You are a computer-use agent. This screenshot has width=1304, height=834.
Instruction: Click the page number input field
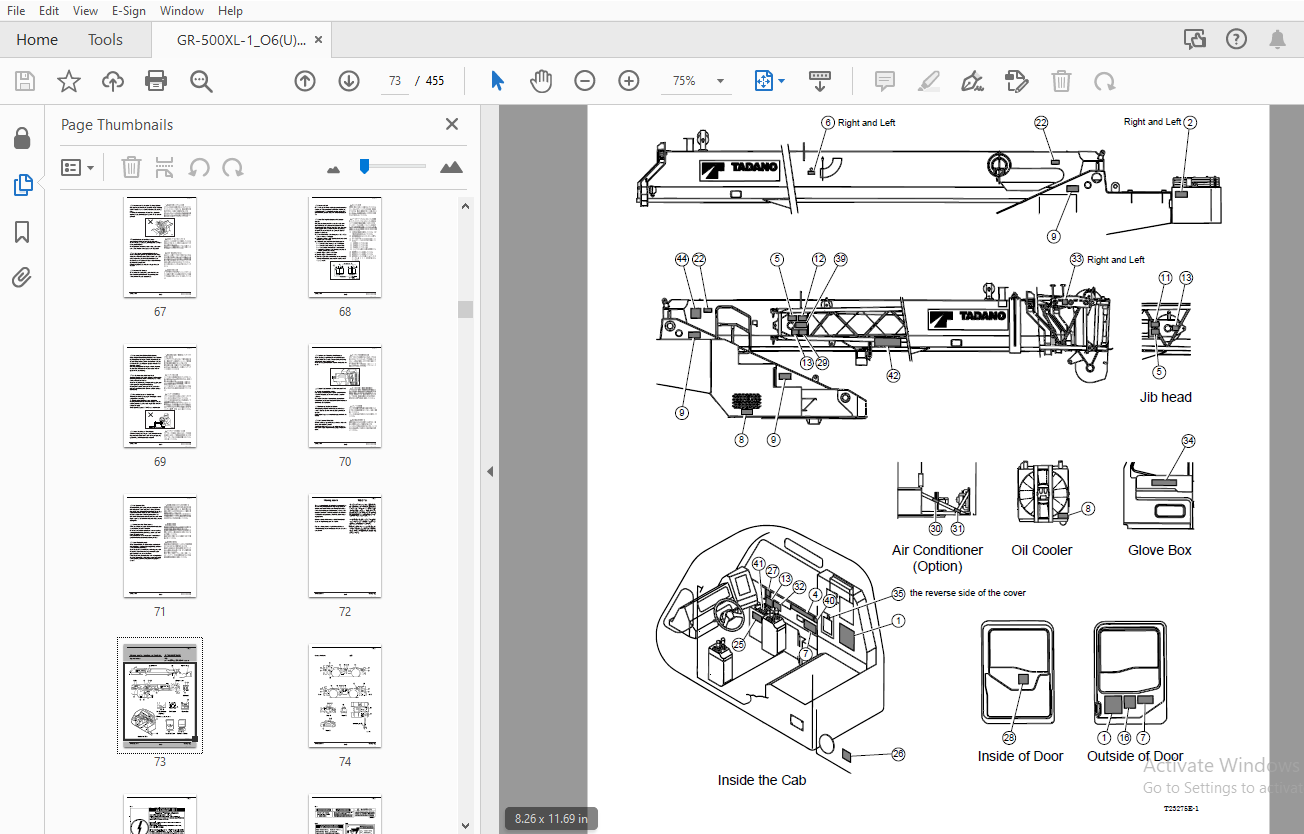pyautogui.click(x=396, y=81)
